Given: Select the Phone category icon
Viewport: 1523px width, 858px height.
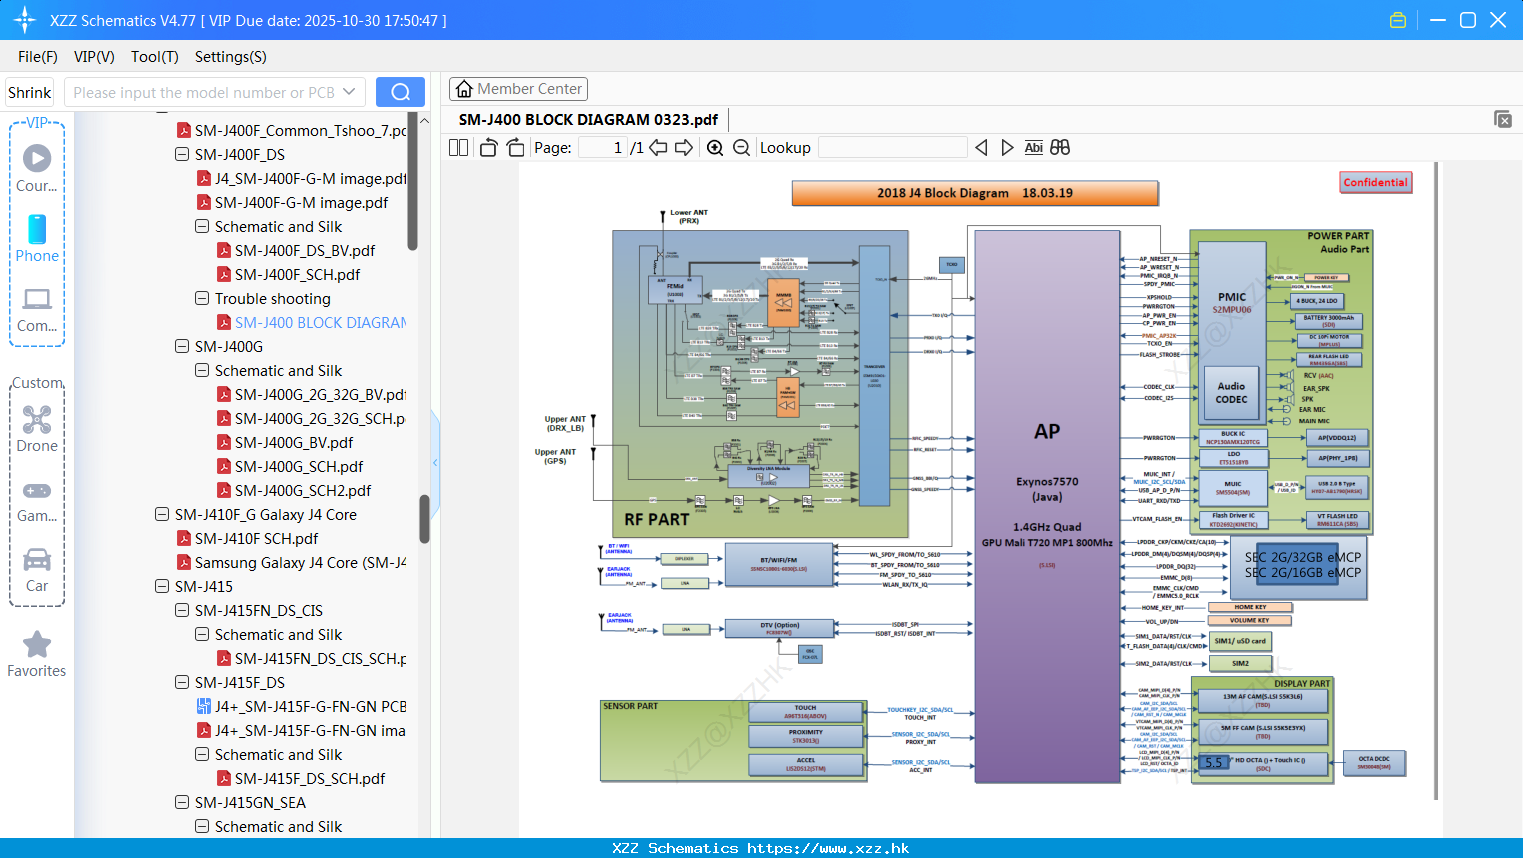Looking at the screenshot, I should click(x=37, y=239).
